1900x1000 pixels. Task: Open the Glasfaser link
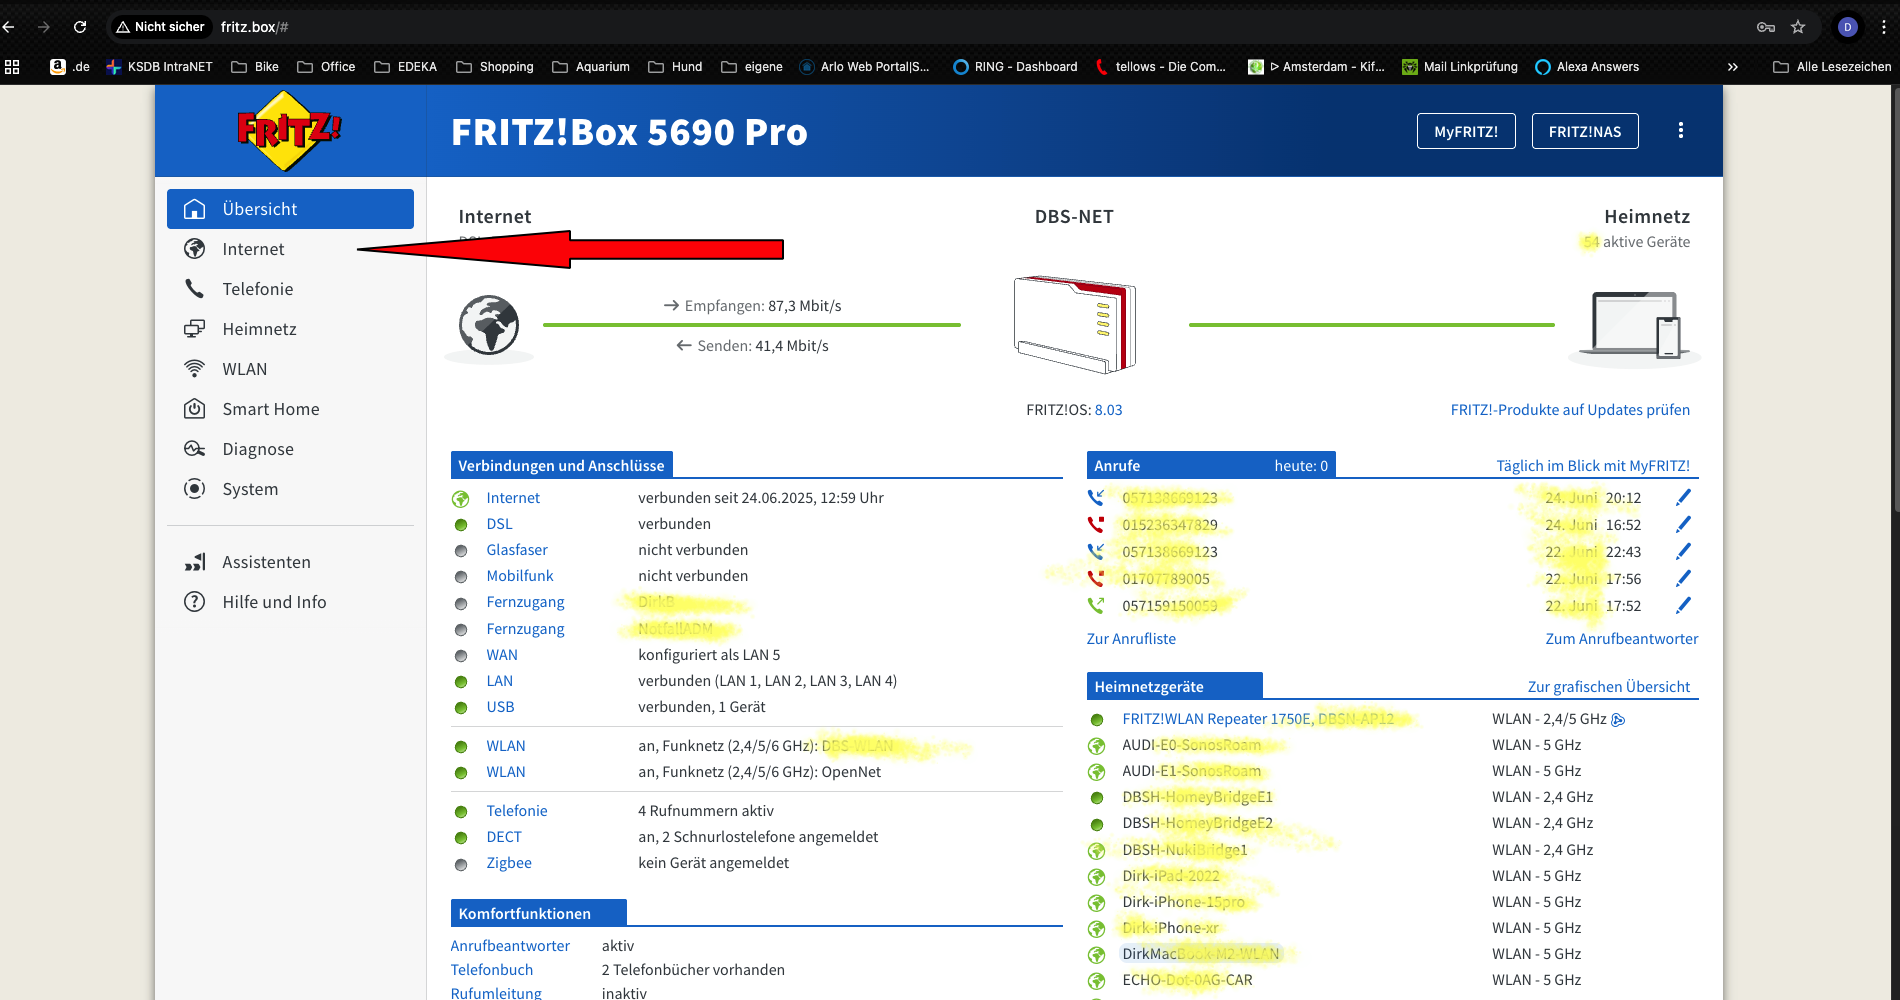(517, 550)
